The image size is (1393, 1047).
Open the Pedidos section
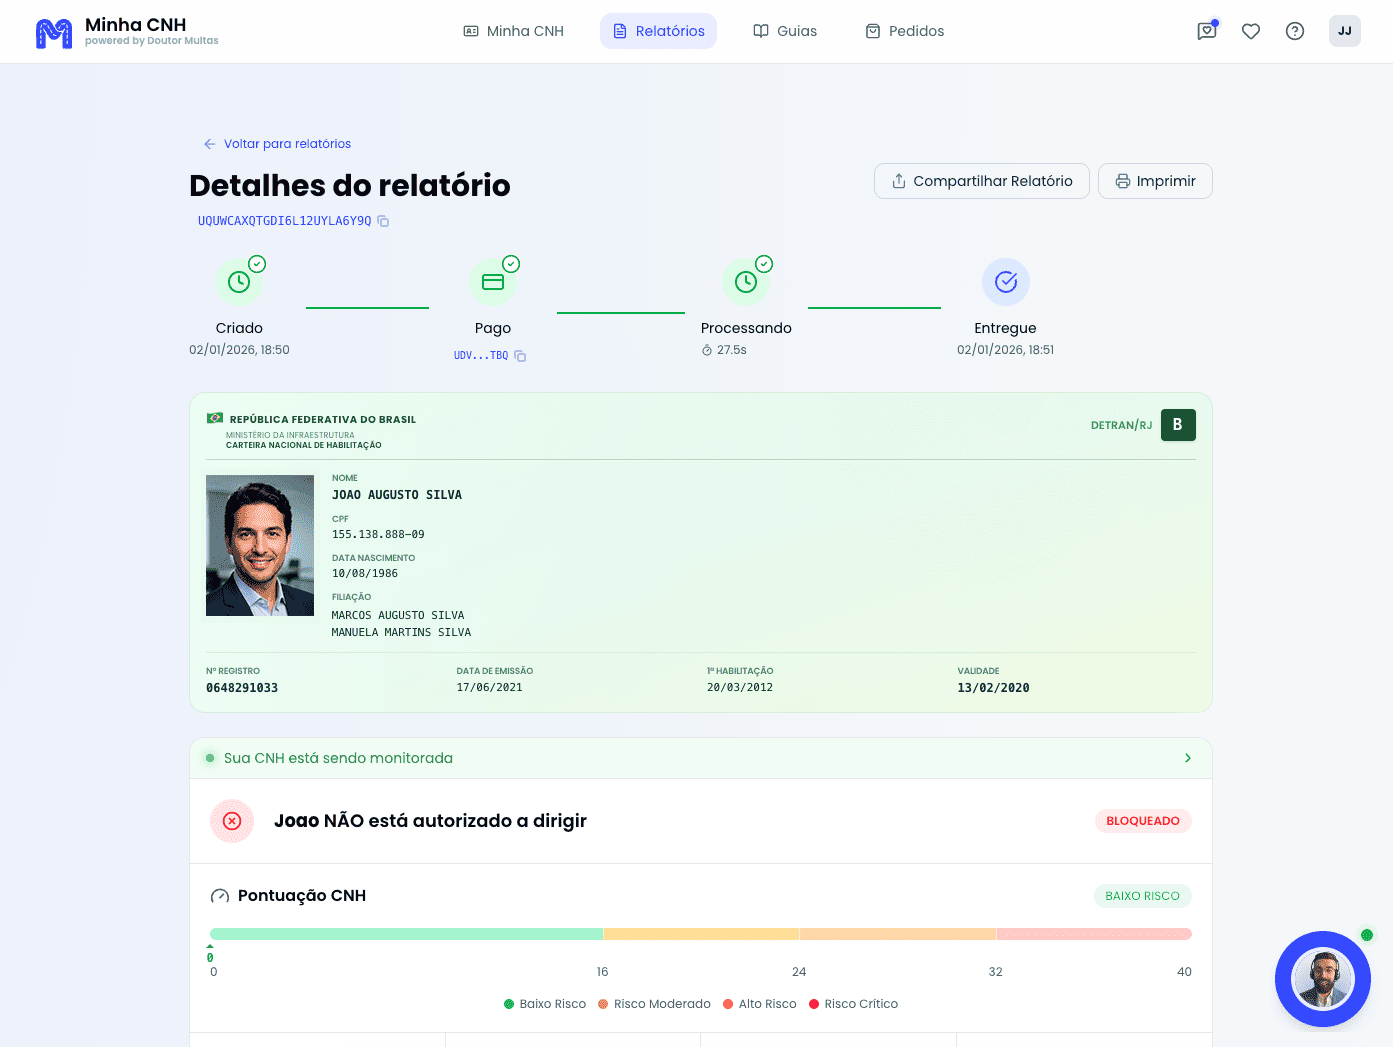pos(904,31)
